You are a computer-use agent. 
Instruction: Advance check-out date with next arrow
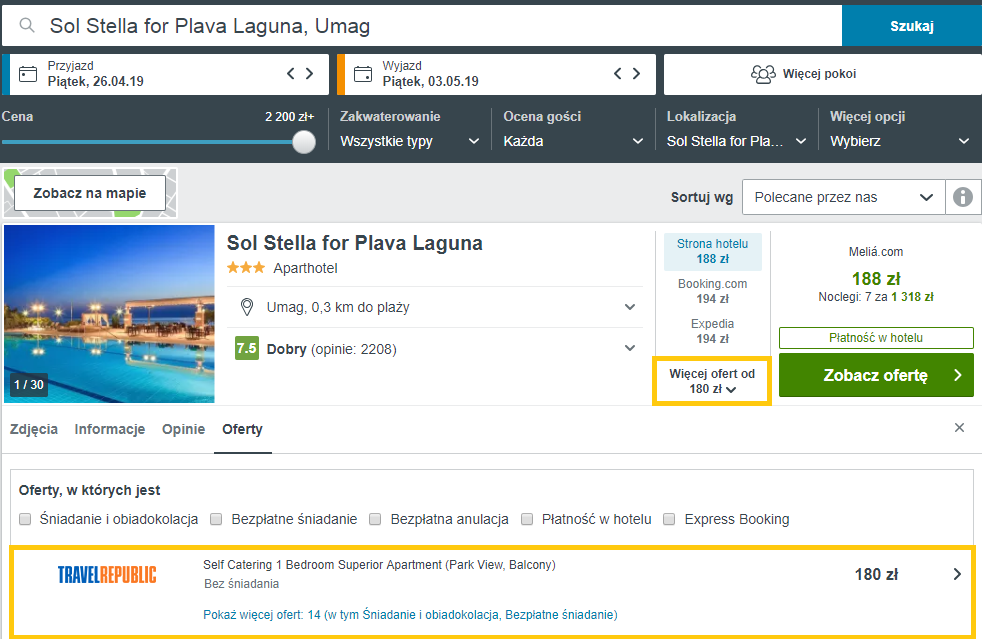coord(637,74)
